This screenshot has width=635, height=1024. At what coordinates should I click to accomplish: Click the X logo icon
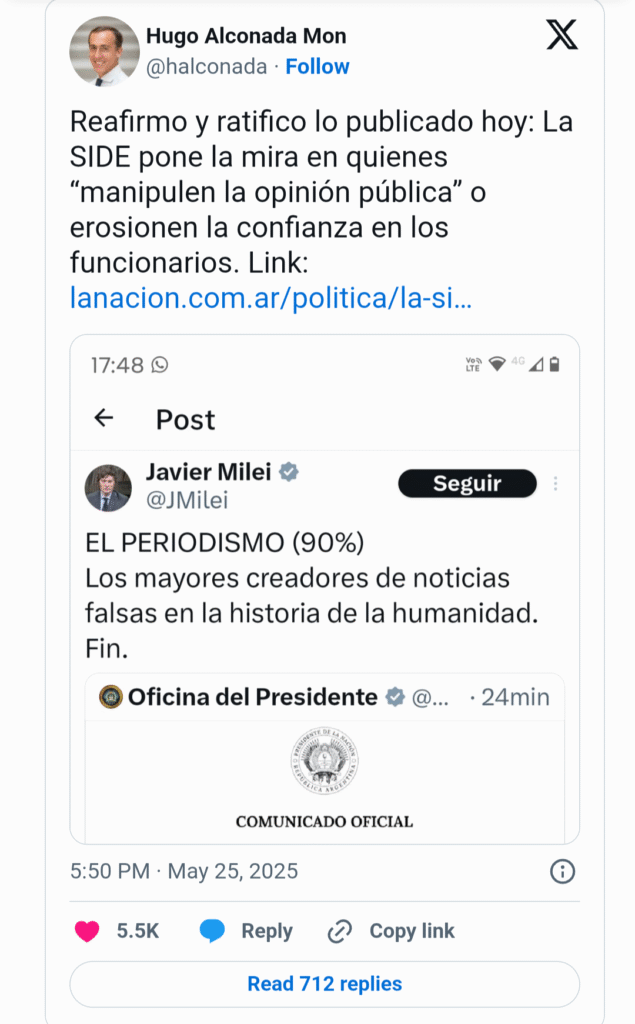562,36
